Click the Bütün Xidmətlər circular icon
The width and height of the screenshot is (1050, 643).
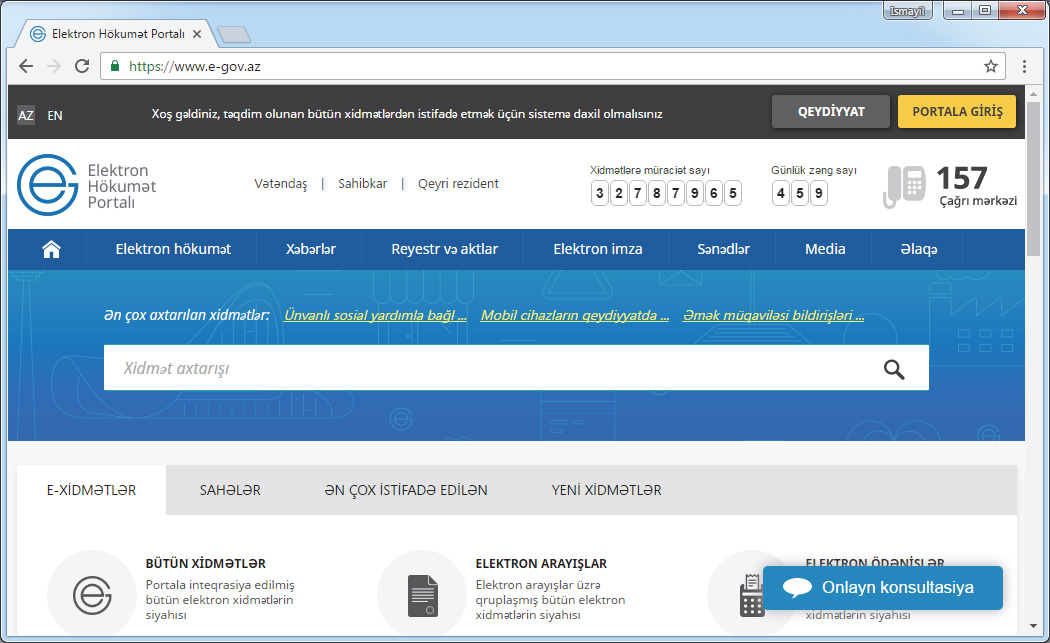point(92,595)
